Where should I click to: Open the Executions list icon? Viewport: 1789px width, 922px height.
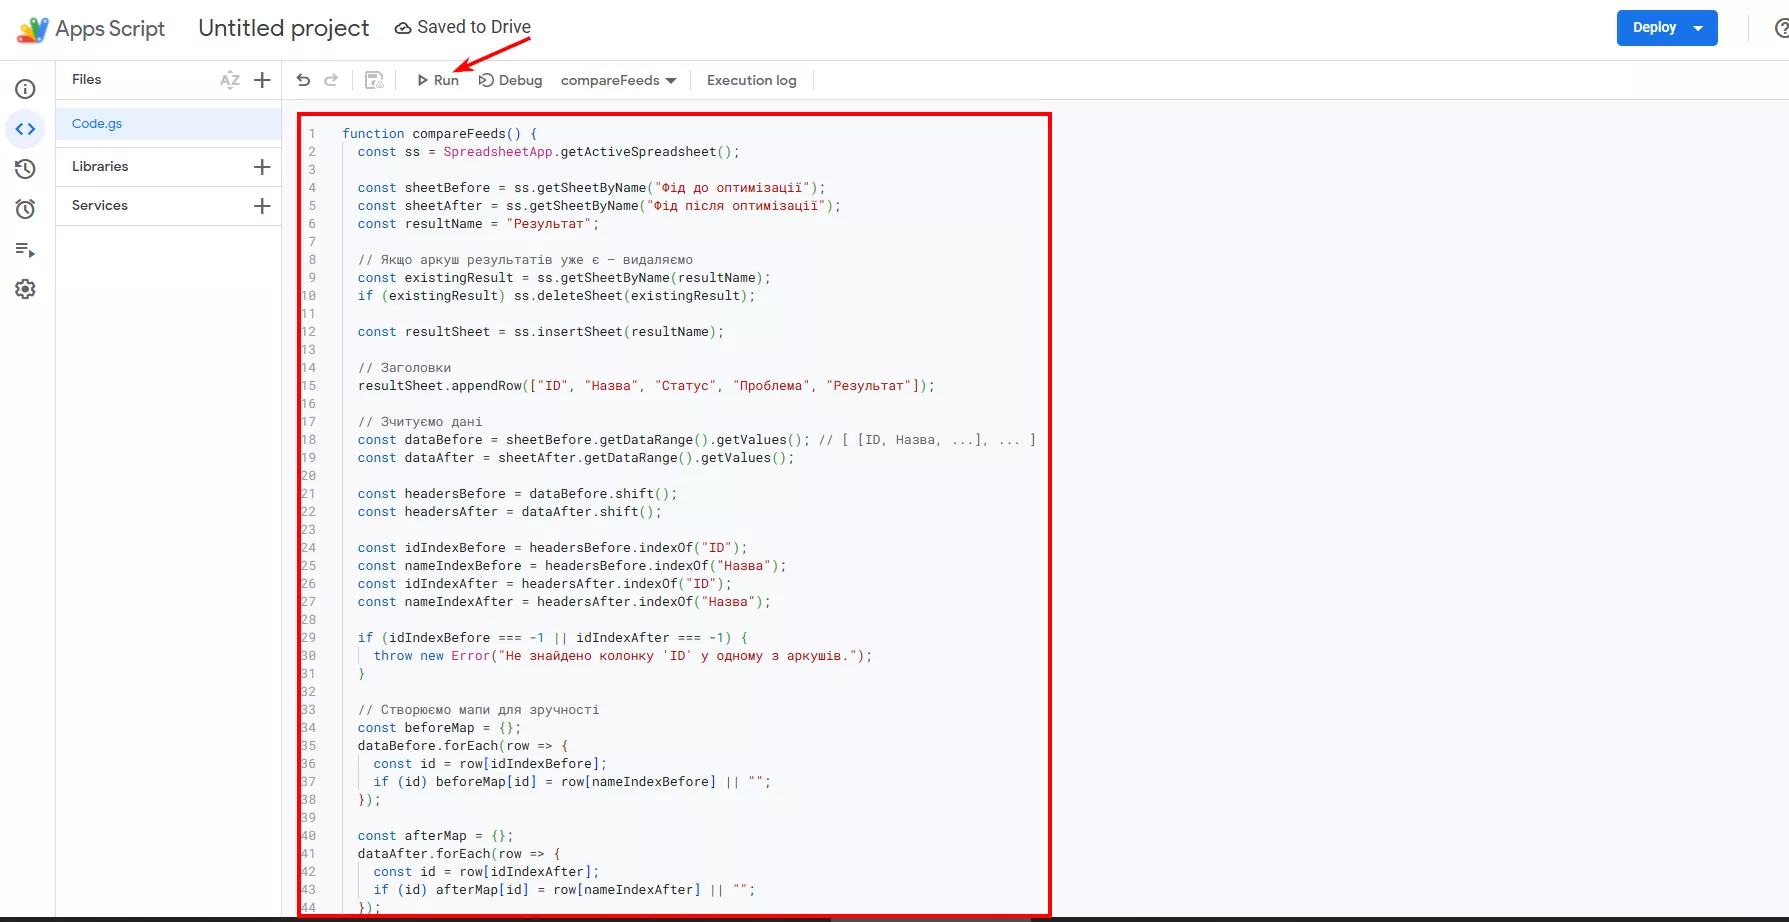pyautogui.click(x=26, y=249)
